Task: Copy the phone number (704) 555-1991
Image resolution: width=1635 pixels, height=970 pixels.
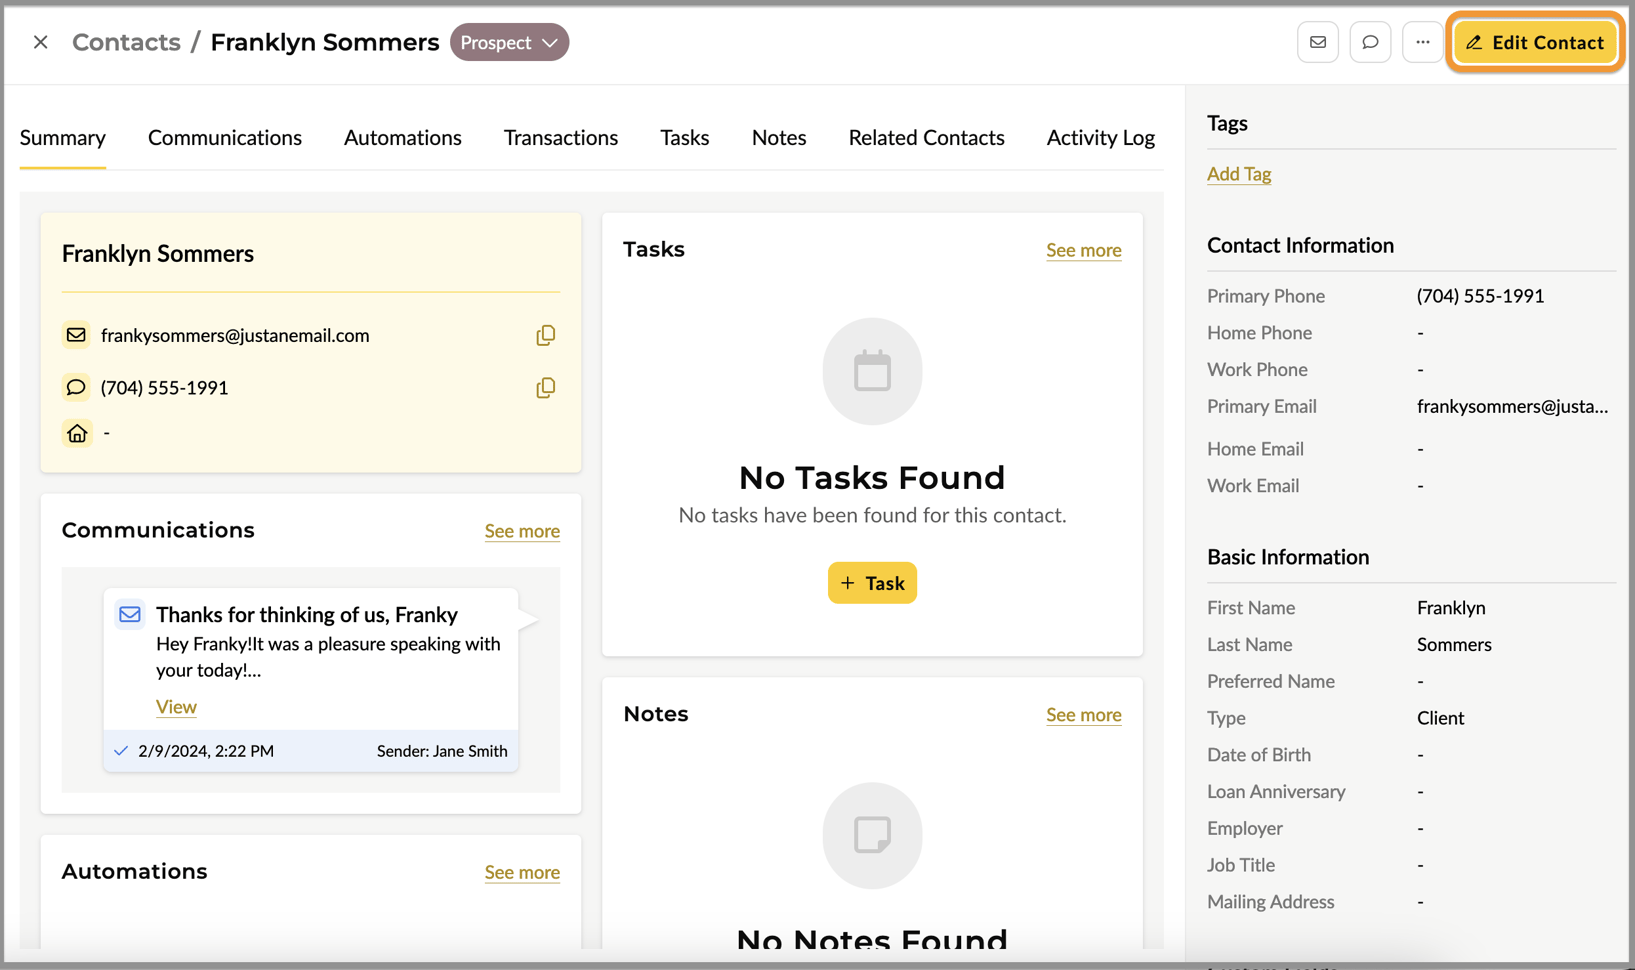Action: 545,388
